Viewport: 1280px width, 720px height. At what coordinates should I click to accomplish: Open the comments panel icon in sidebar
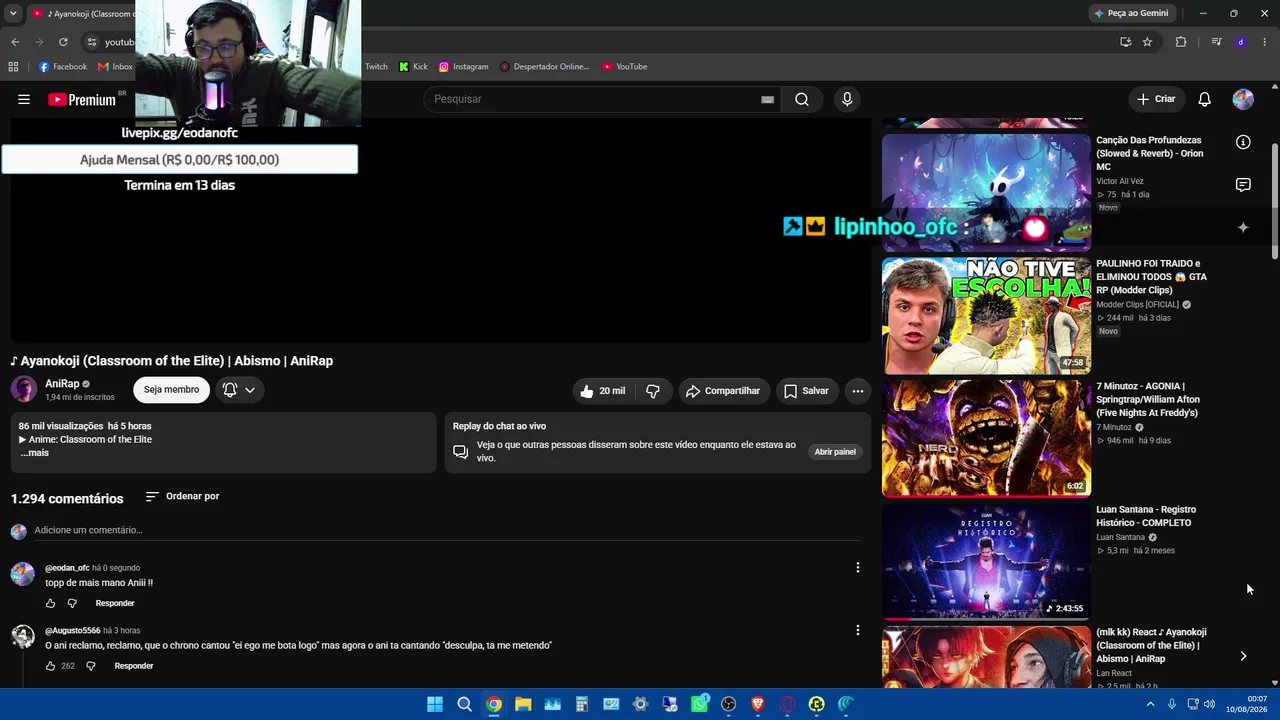coord(1243,185)
